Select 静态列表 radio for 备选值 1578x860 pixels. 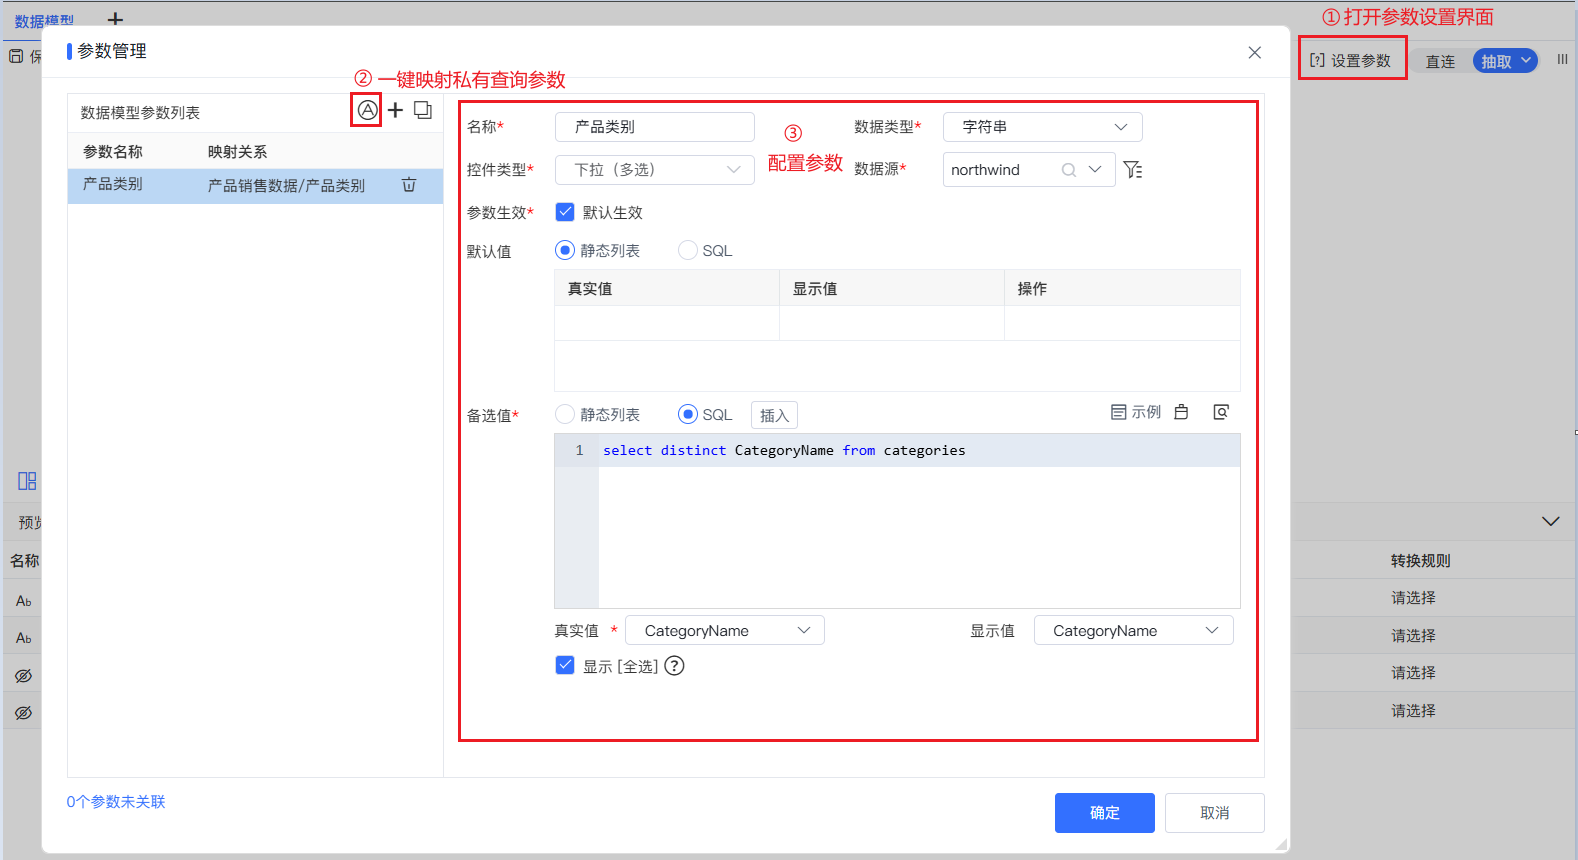click(x=565, y=414)
